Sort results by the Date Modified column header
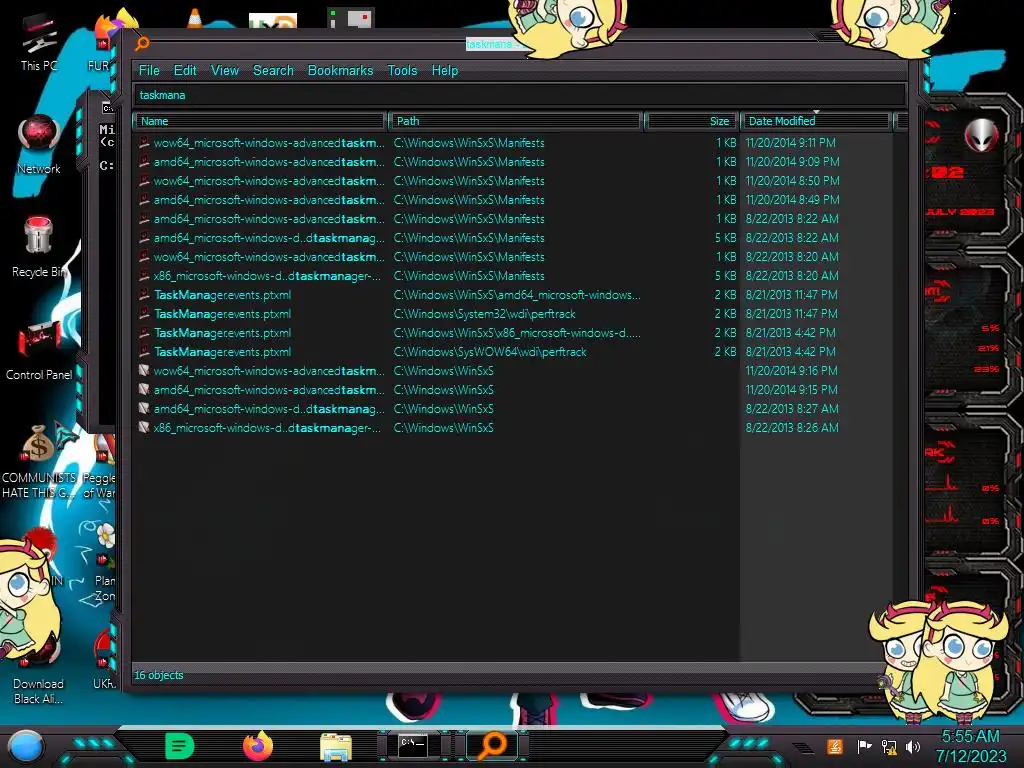The height and width of the screenshot is (768, 1024). point(816,121)
